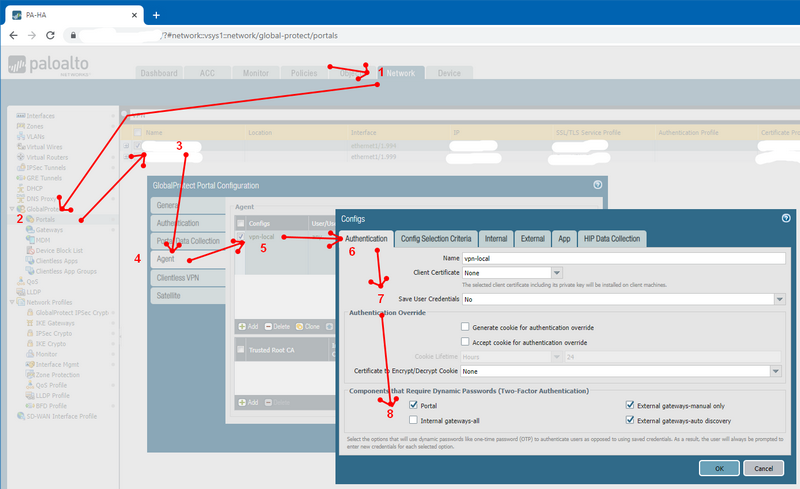Click the IKE Gateways icon
This screenshot has width=800, height=489.
pos(30,323)
